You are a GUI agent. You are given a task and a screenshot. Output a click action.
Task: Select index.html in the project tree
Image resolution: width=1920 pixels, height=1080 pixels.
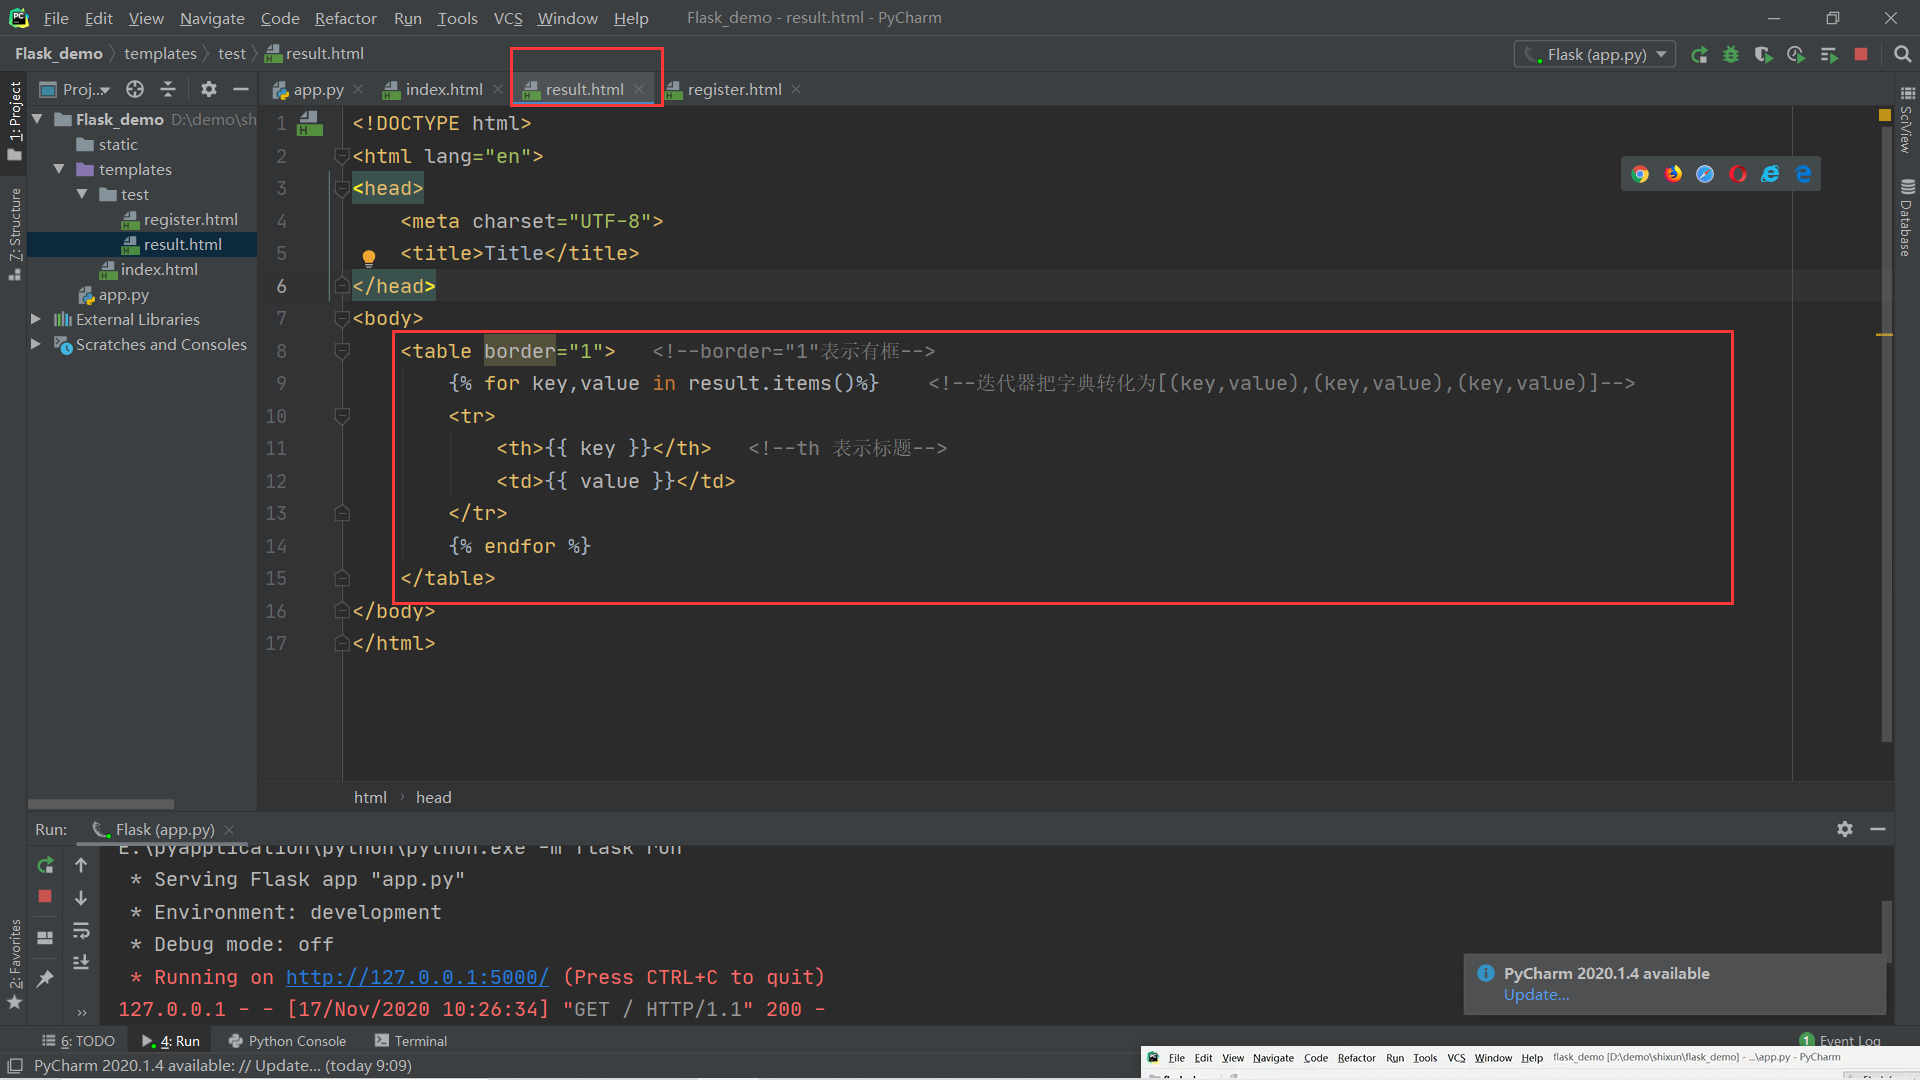[159, 270]
